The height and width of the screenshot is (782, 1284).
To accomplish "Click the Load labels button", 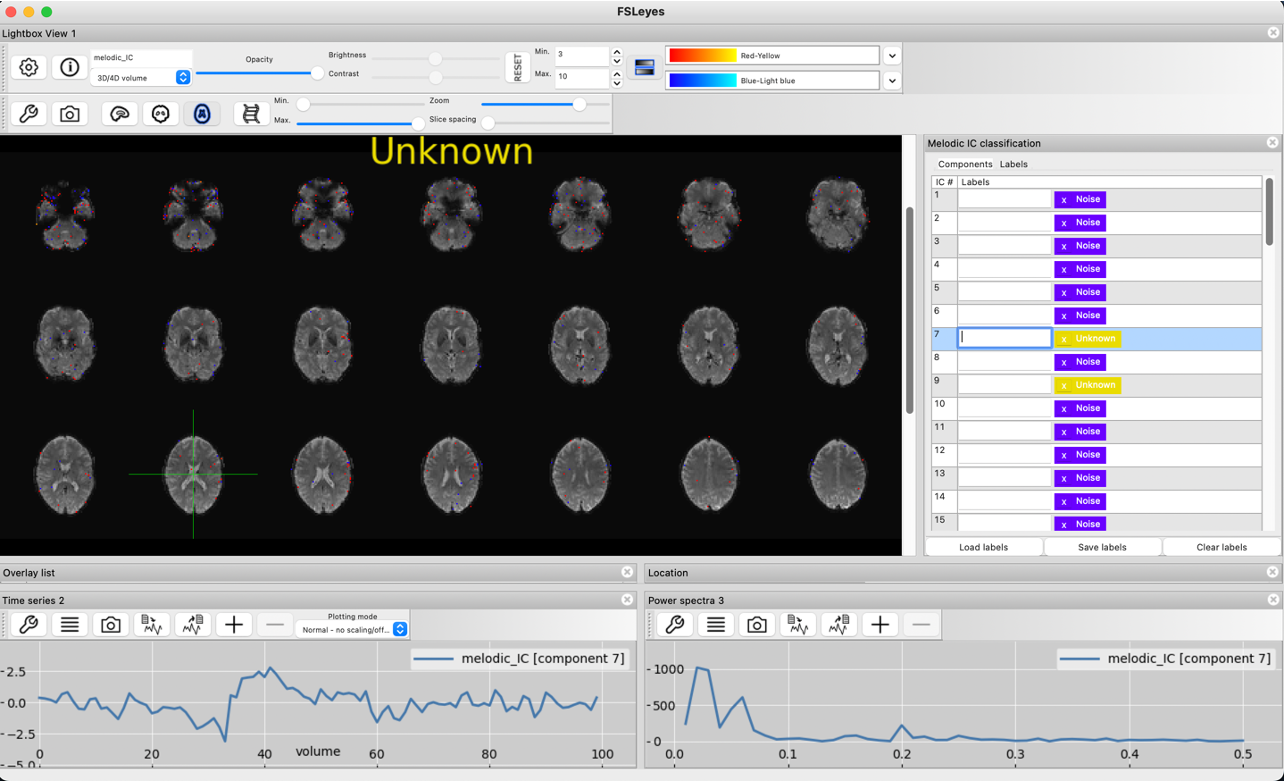I will point(984,547).
